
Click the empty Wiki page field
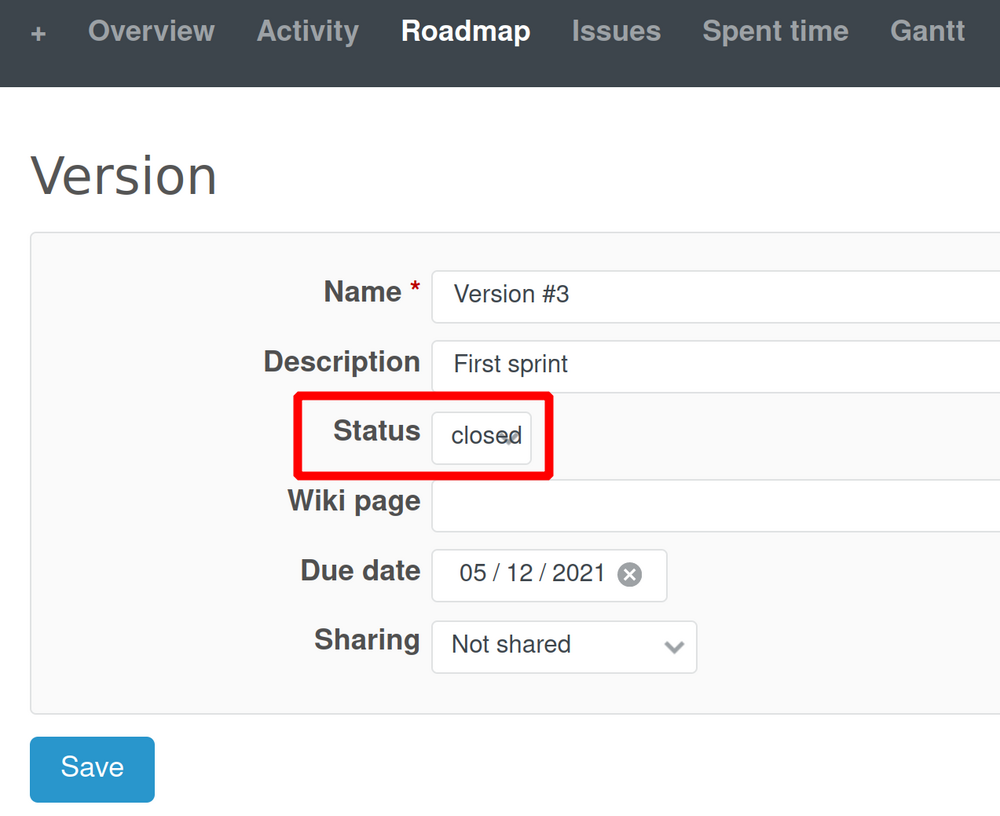click(x=700, y=506)
